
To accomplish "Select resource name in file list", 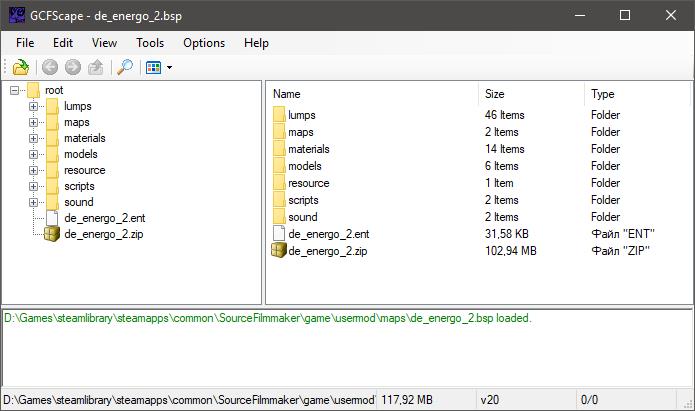I will point(309,183).
